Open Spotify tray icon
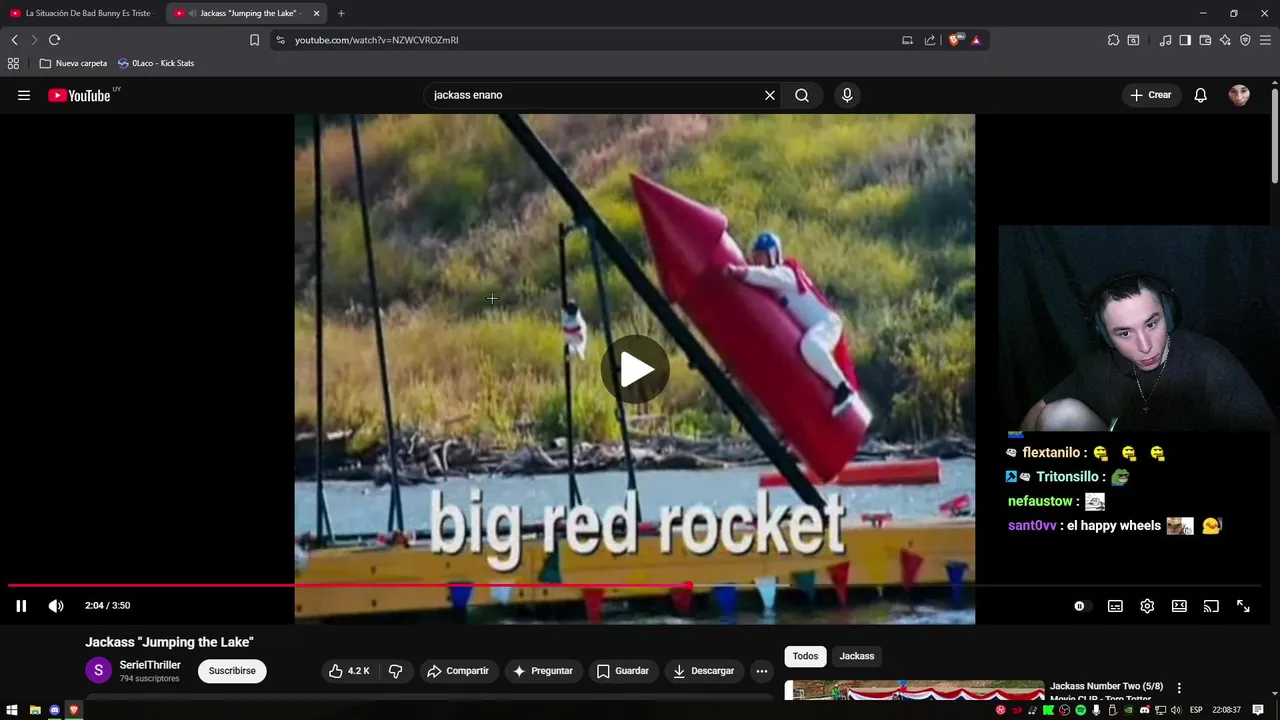Screen dimensions: 1280x720 click(1081, 710)
